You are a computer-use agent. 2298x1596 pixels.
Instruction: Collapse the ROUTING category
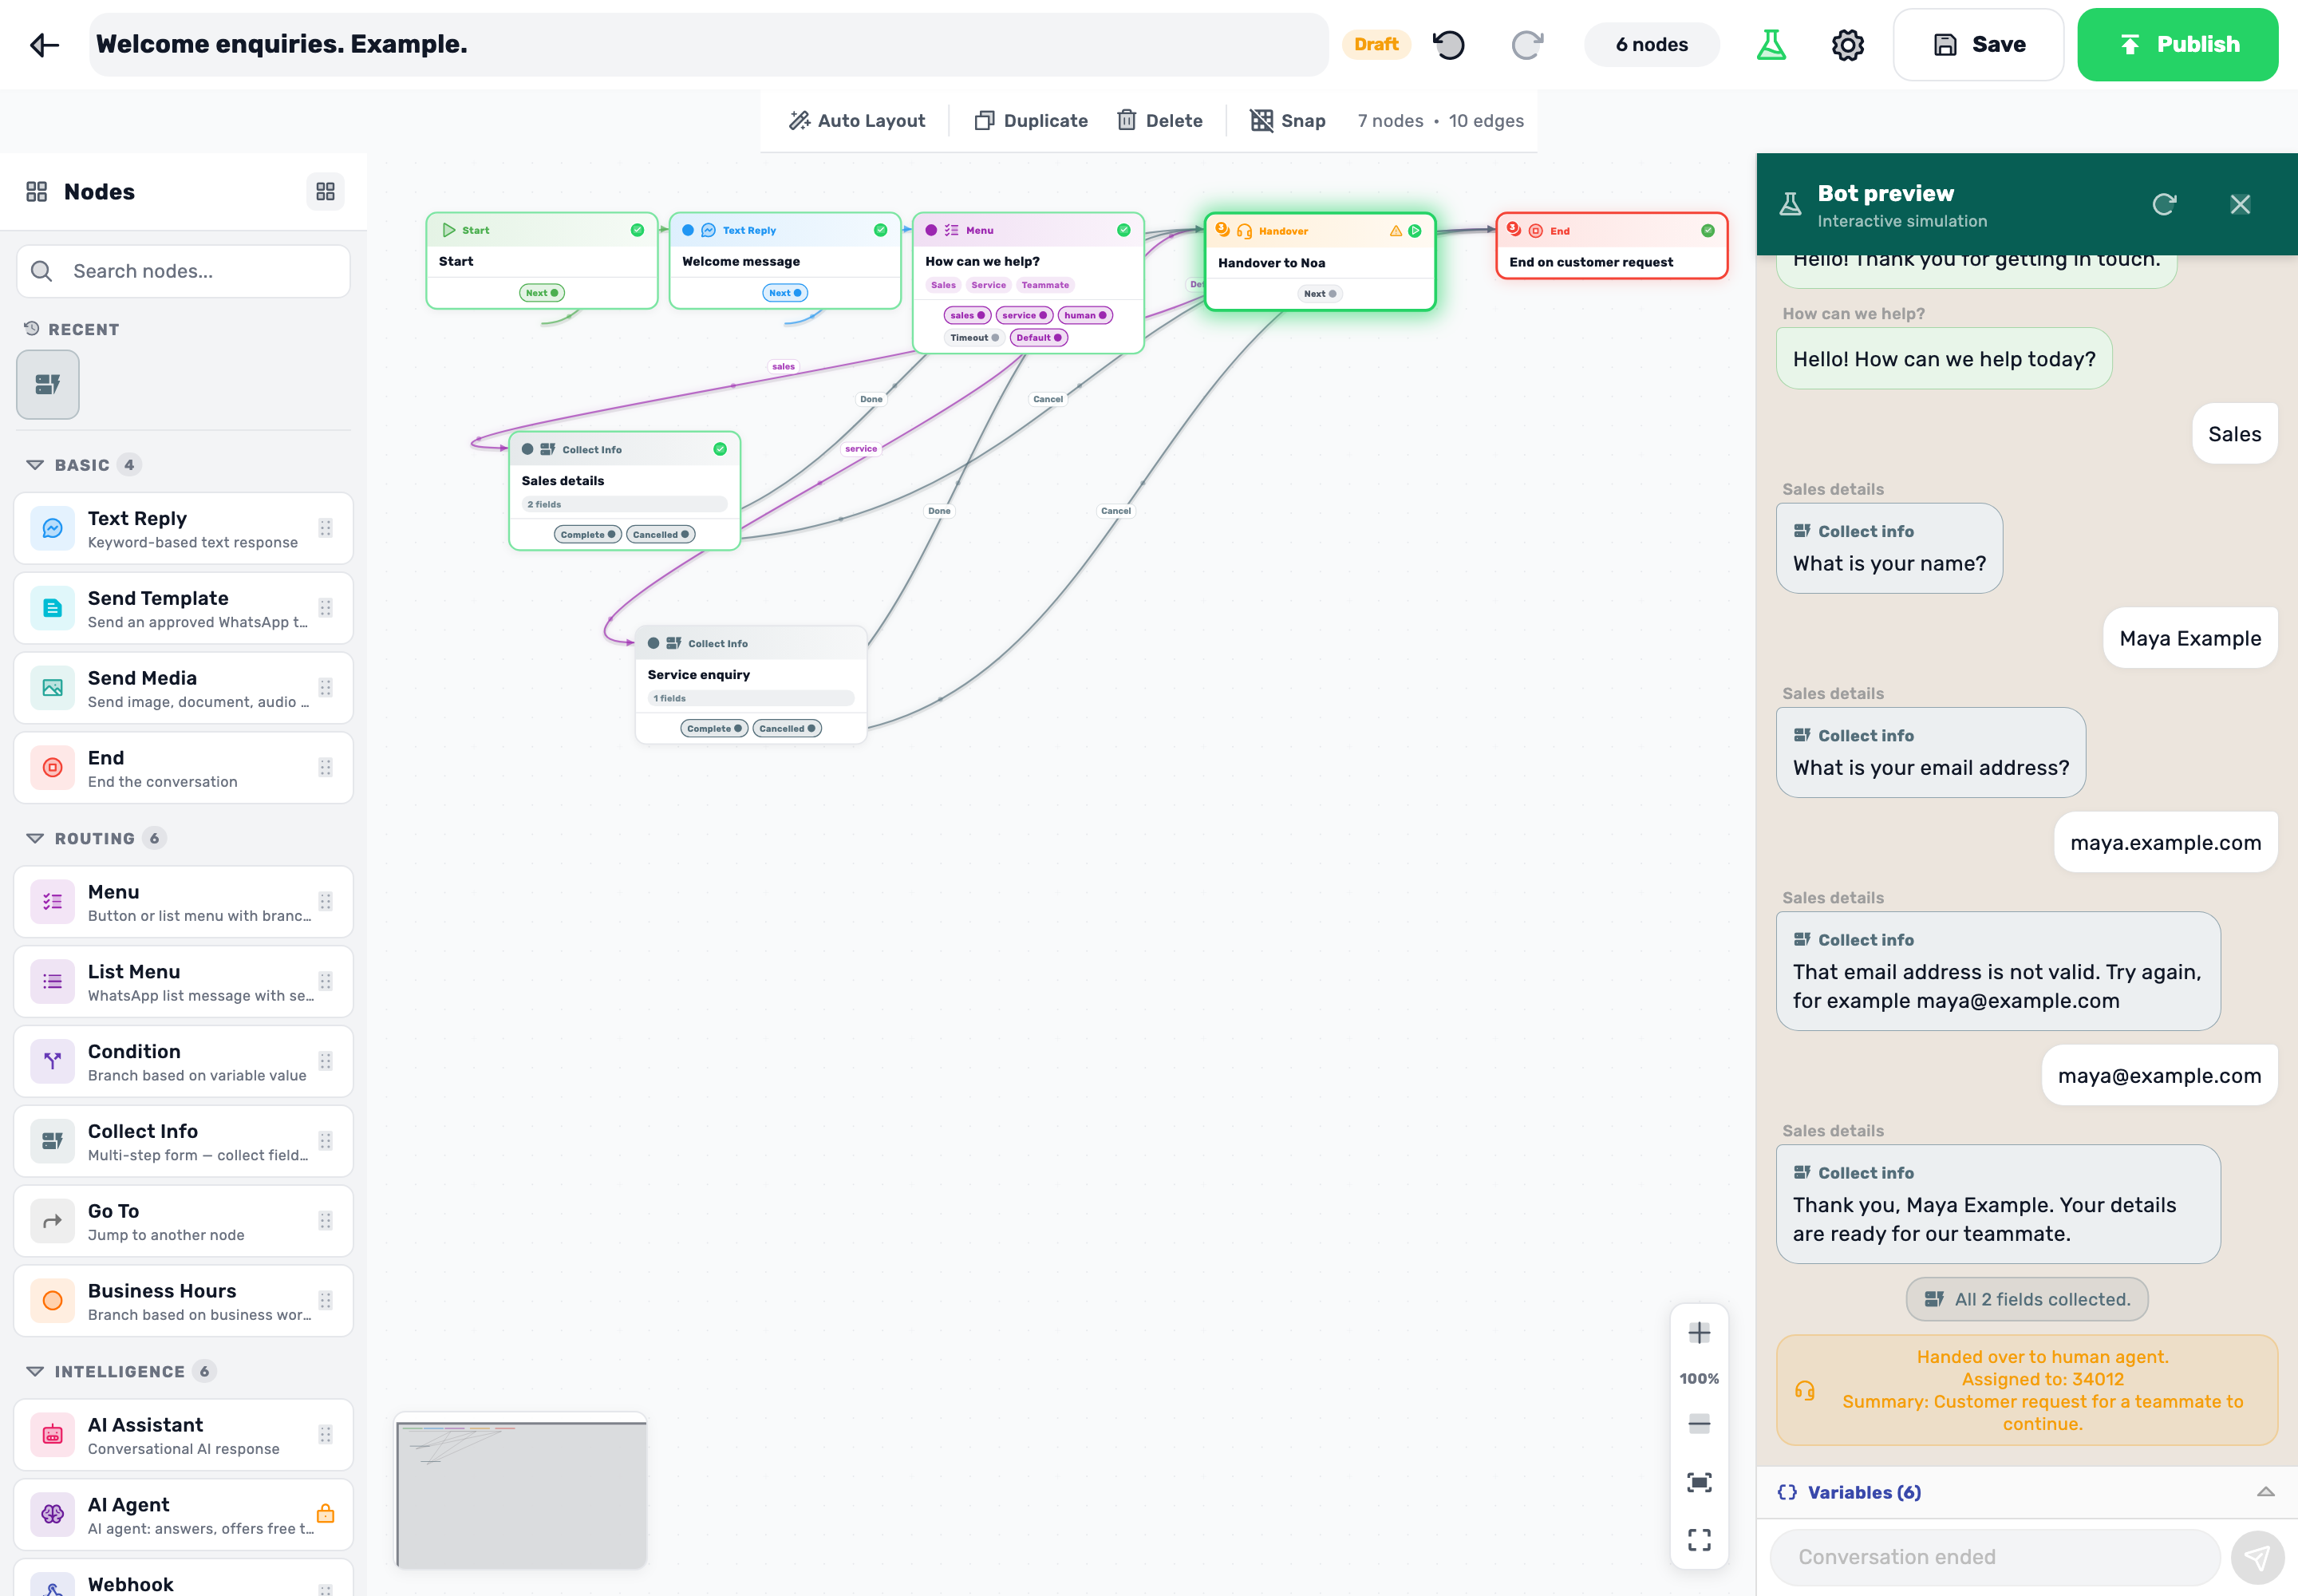click(x=35, y=838)
